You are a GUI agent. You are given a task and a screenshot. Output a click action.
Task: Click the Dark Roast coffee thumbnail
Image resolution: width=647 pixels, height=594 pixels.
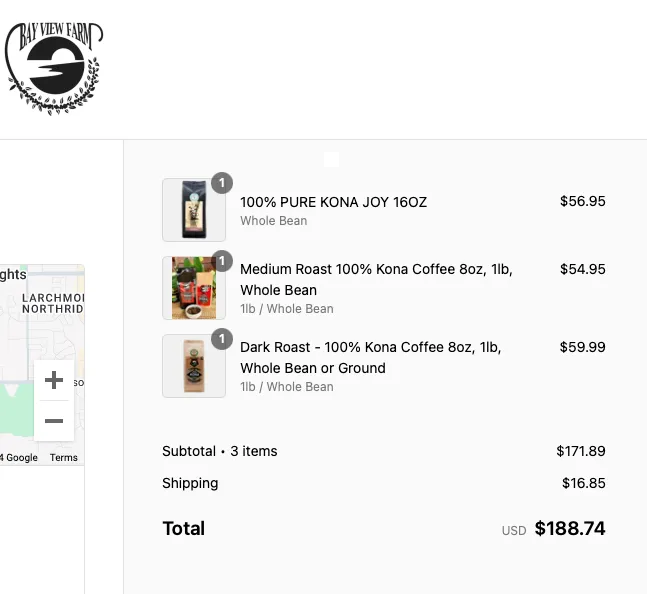point(194,366)
